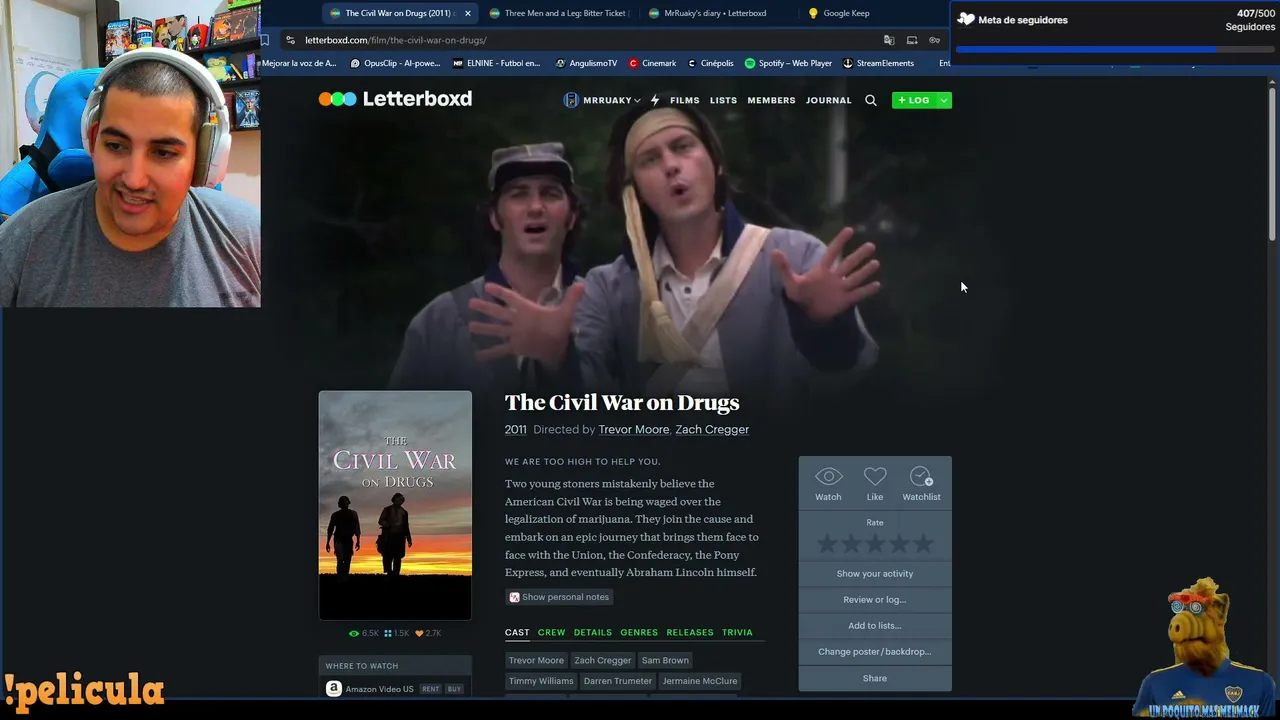This screenshot has height=720, width=1280.
Task: Switch to the Releases tab
Action: point(690,632)
